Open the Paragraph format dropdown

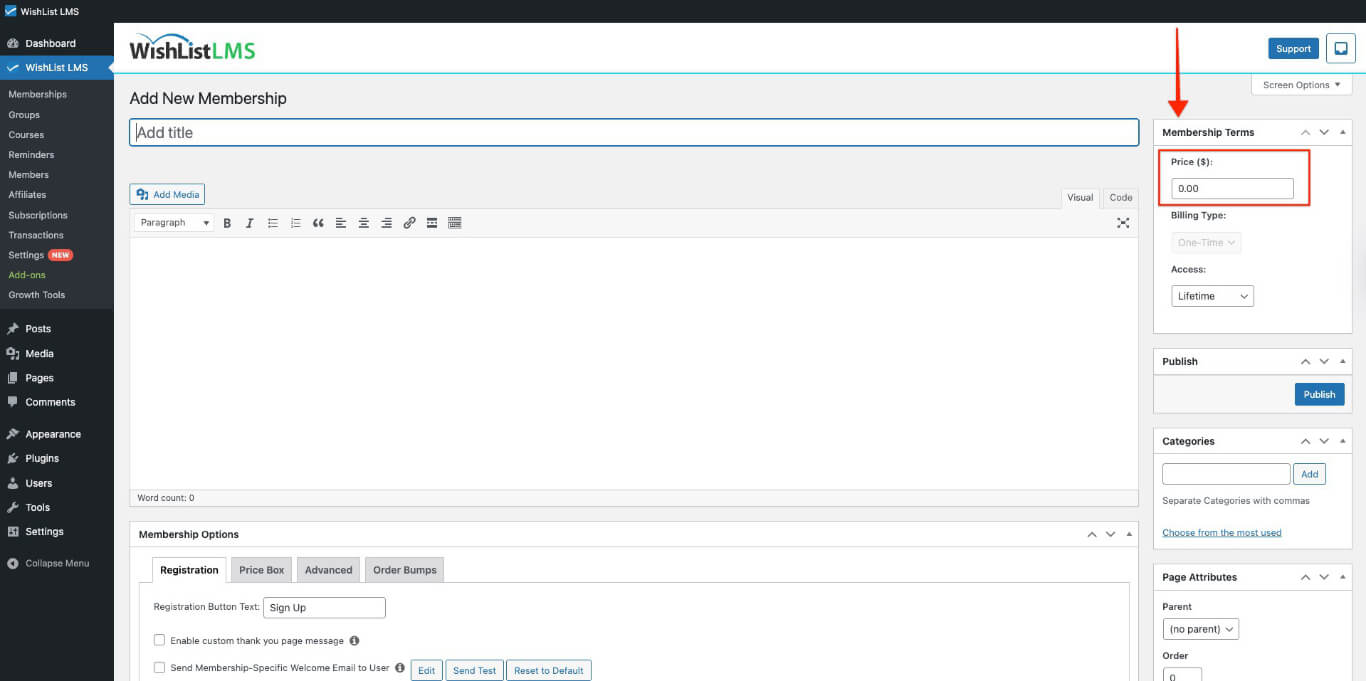[174, 223]
